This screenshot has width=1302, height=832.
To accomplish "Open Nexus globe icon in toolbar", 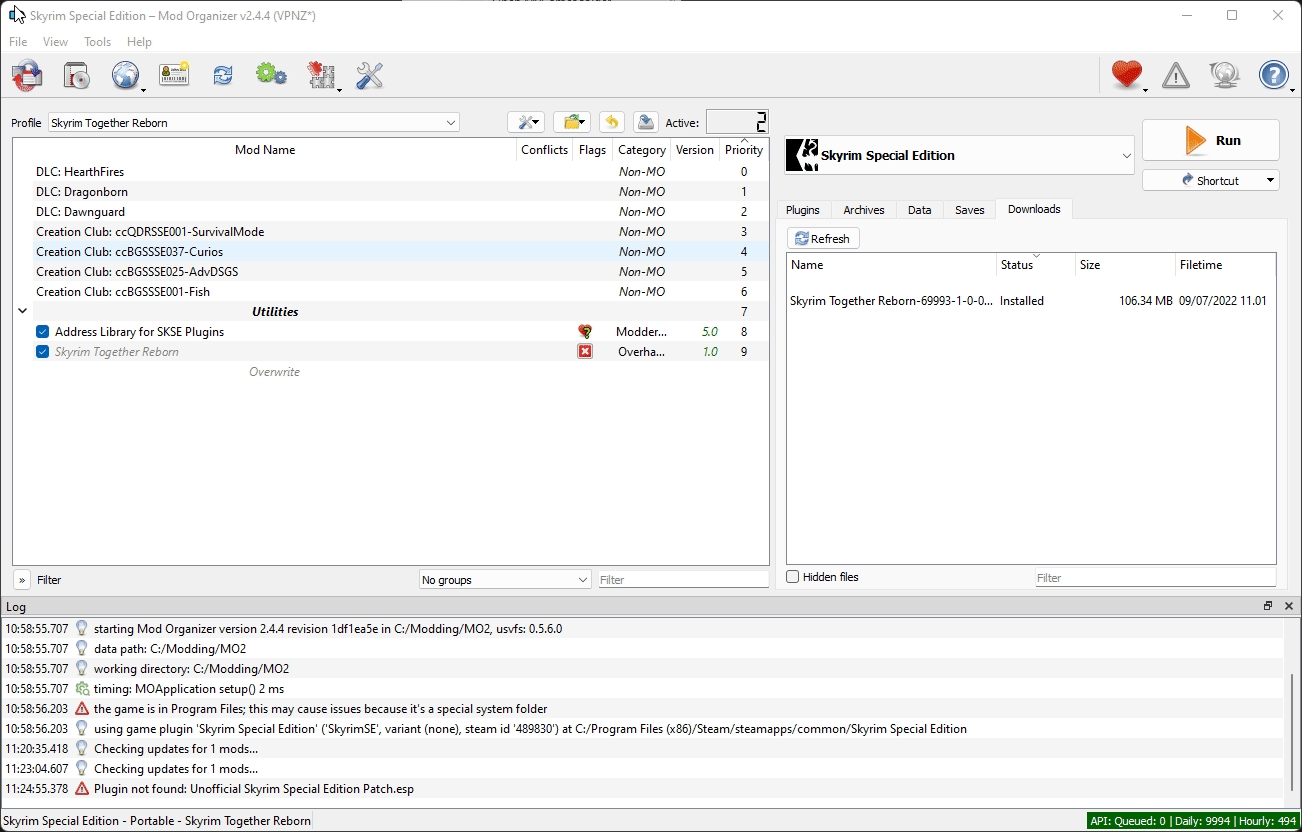I will pyautogui.click(x=125, y=75).
